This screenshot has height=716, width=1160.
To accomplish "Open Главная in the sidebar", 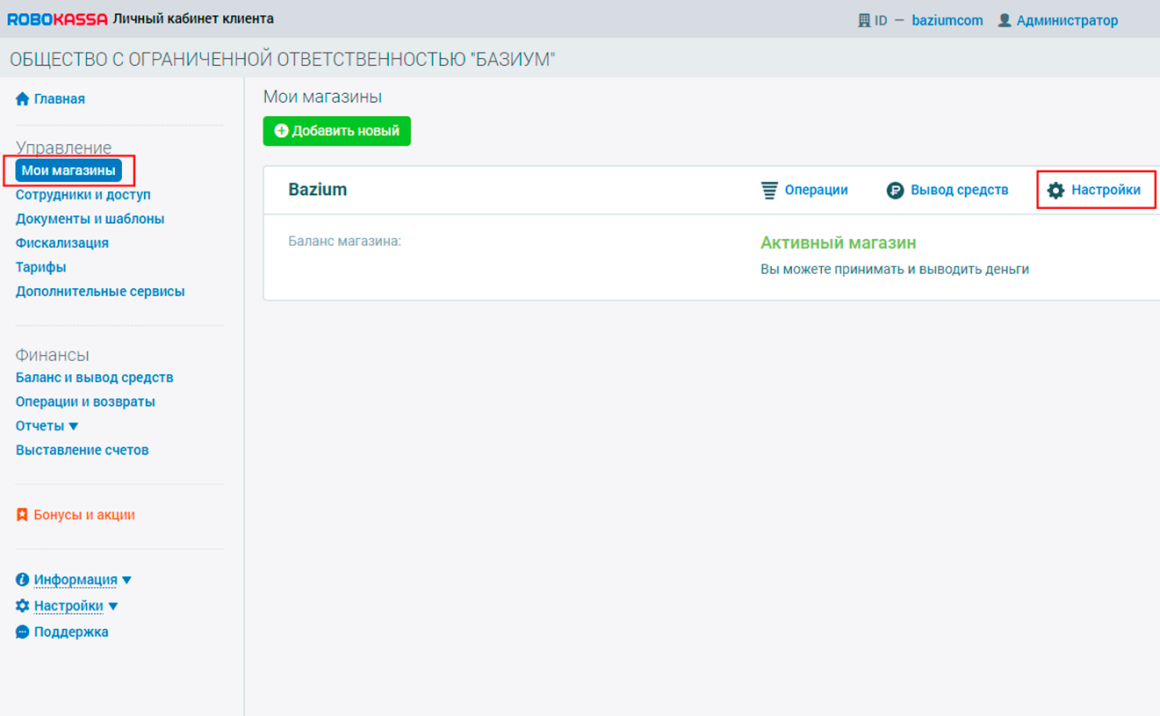I will pos(59,99).
